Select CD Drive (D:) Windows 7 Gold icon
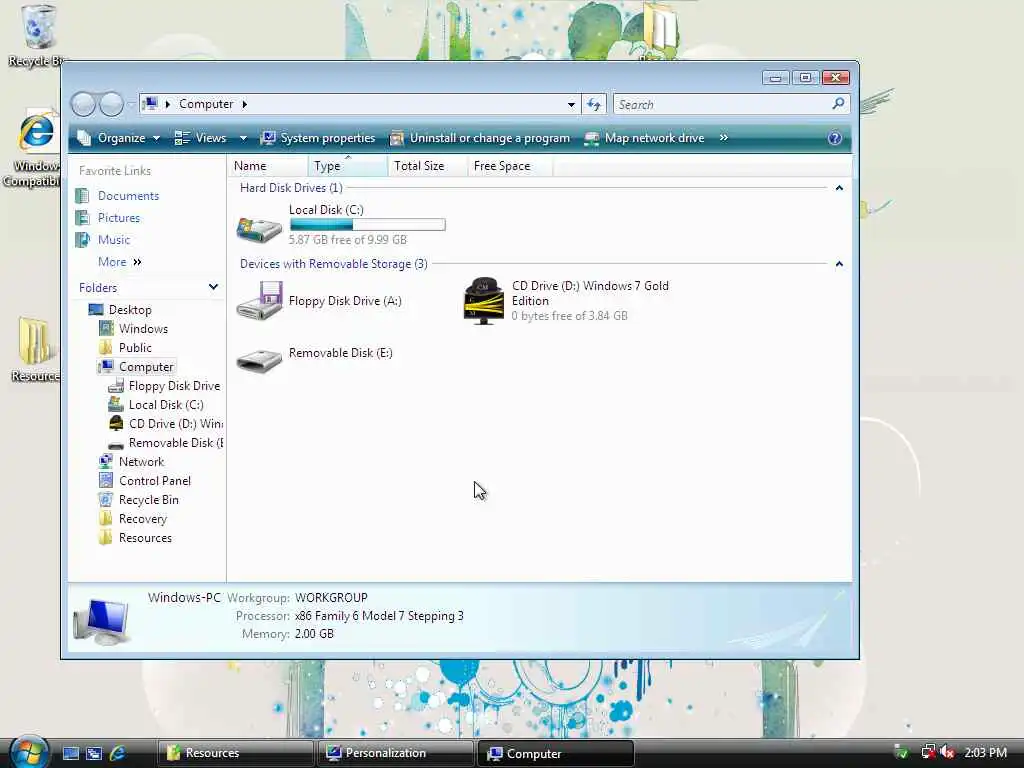 click(x=483, y=300)
